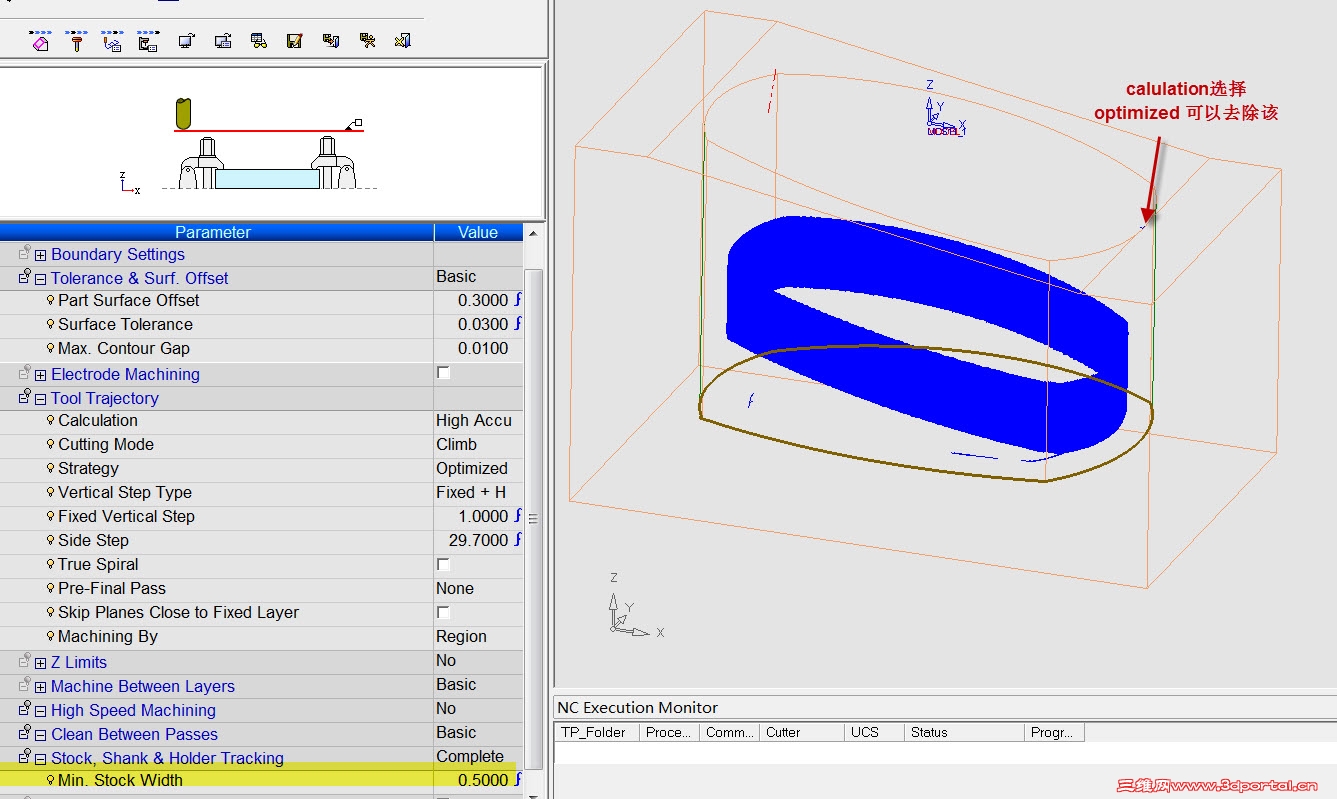Image resolution: width=1337 pixels, height=799 pixels.
Task: Expand the Electrode Machining group
Action: point(40,376)
